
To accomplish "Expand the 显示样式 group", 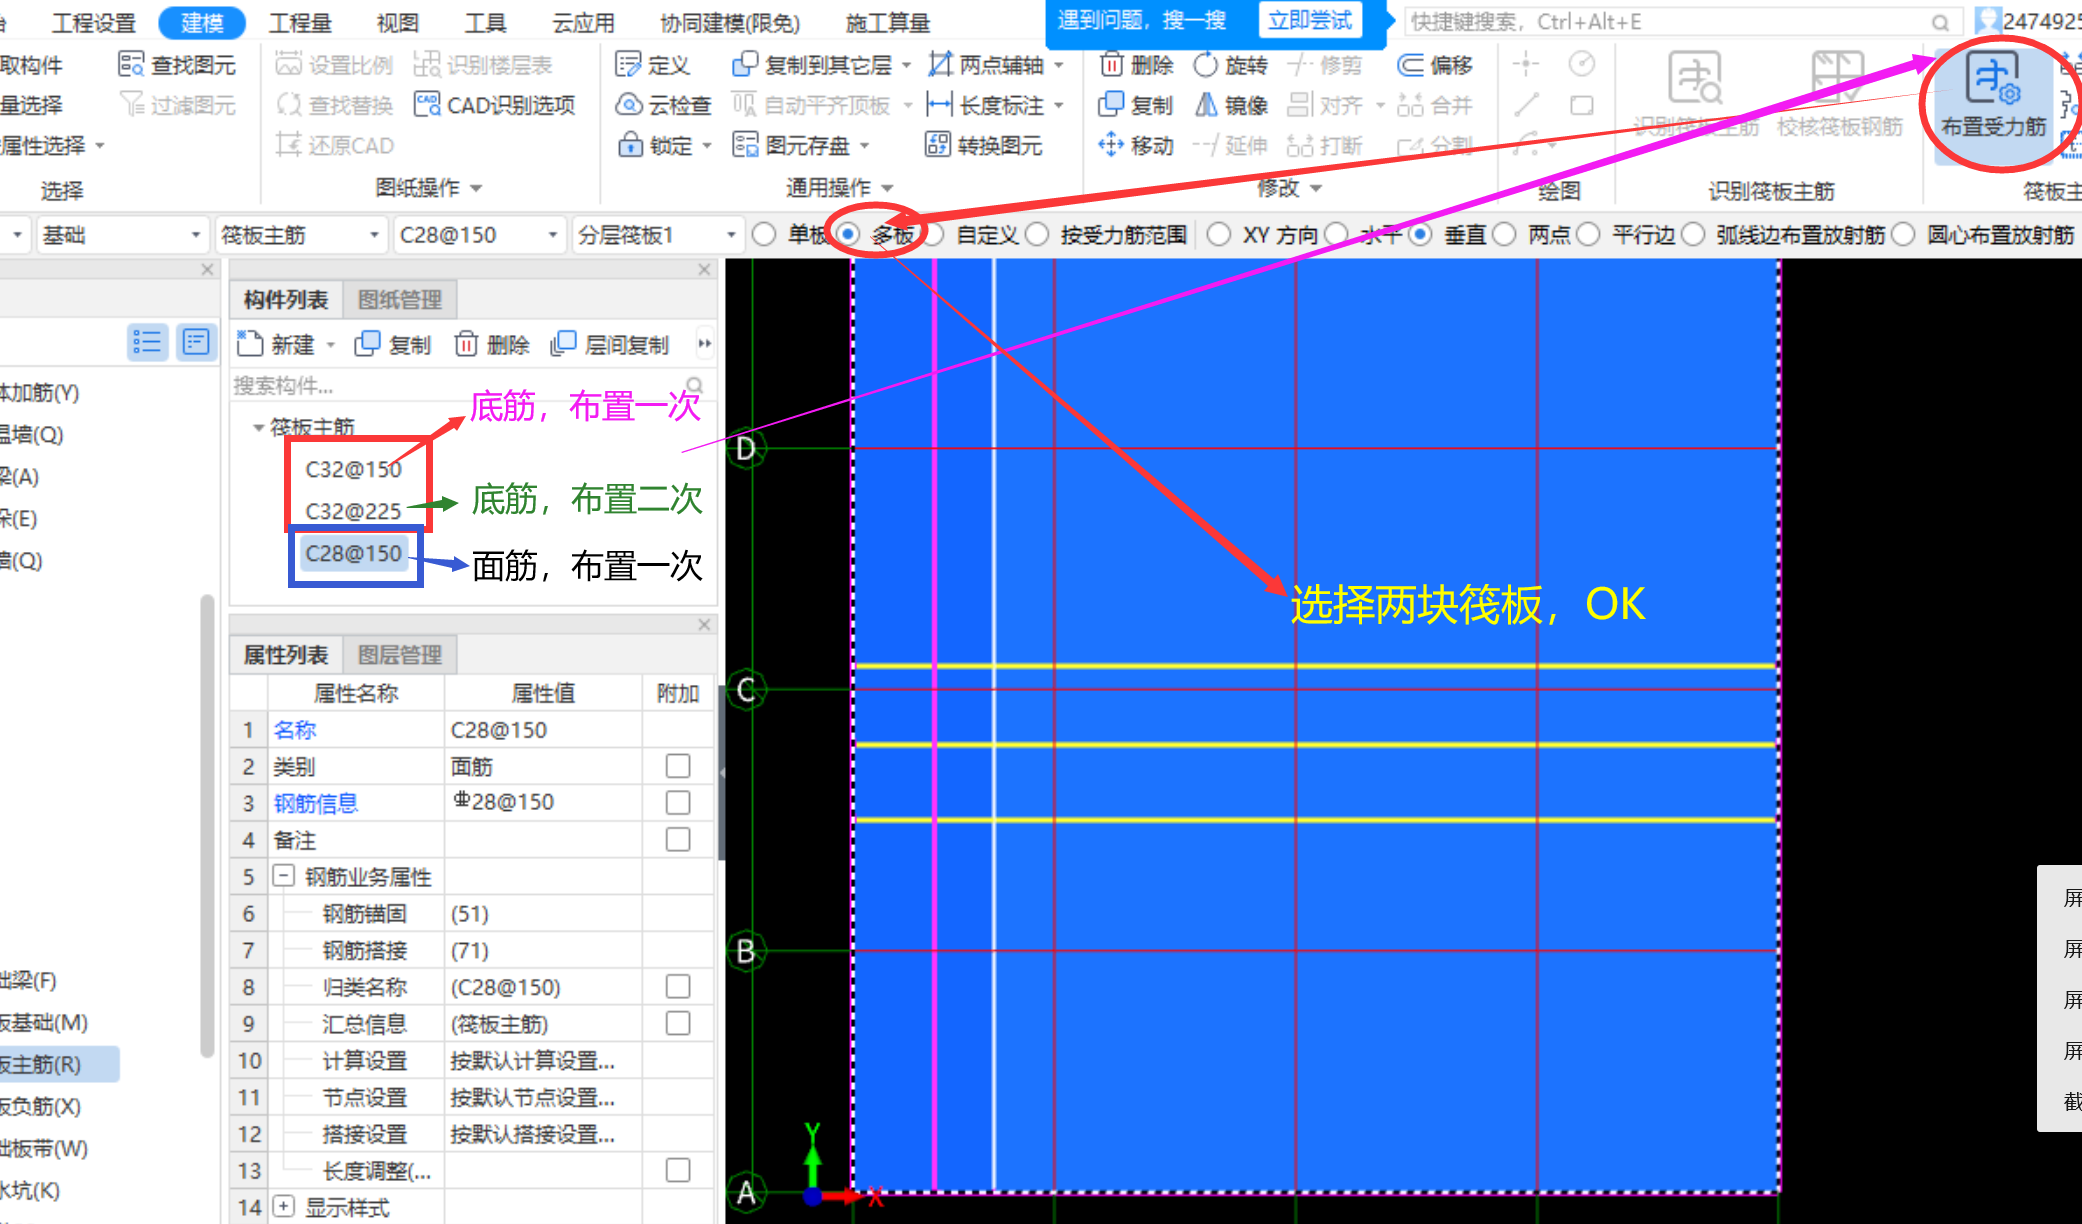I will [x=284, y=1207].
